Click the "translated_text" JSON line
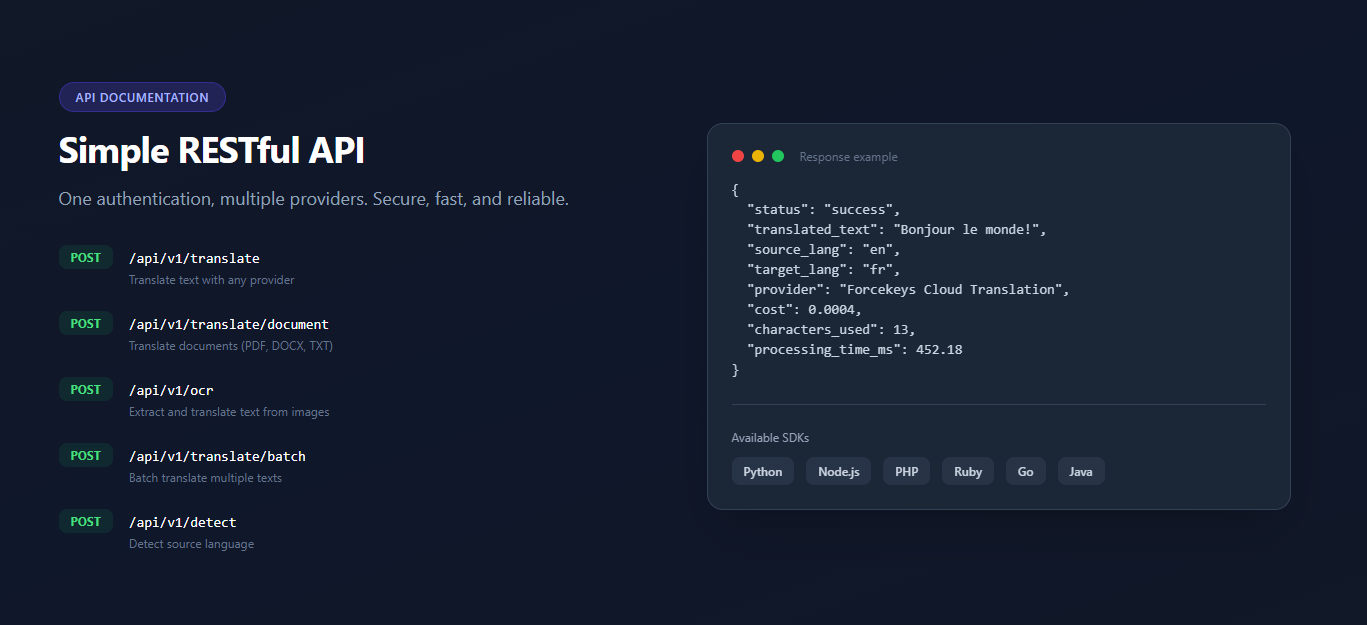Image resolution: width=1367 pixels, height=625 pixels. (897, 230)
